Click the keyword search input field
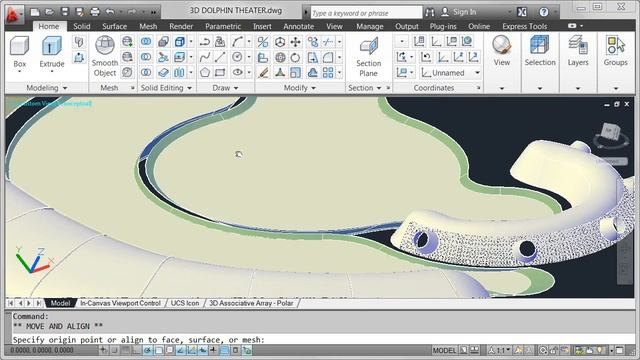Image resolution: width=640 pixels, height=360 pixels. pos(366,13)
